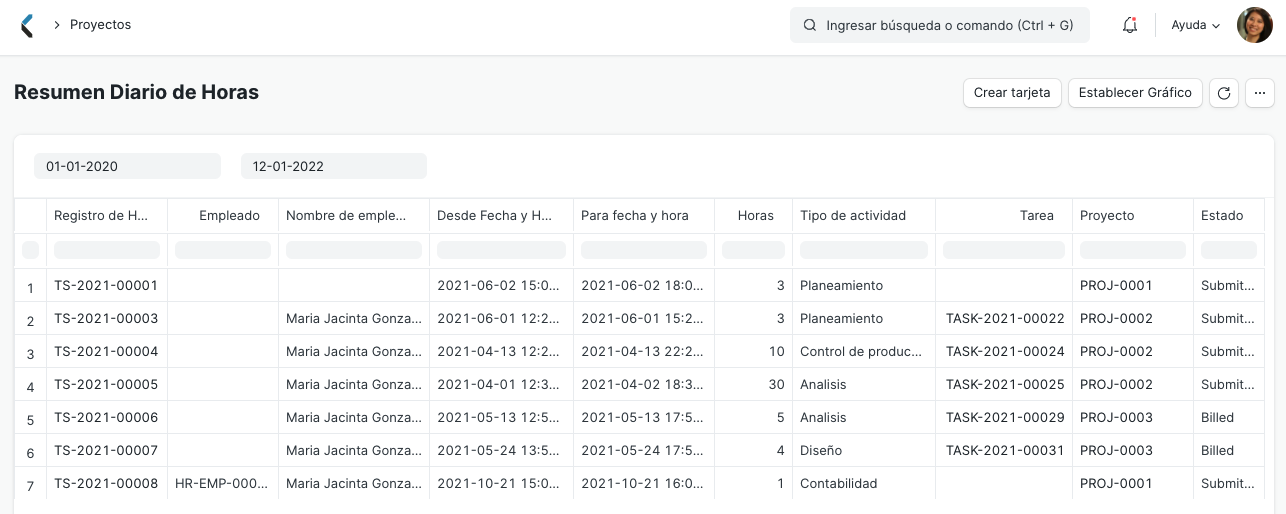Click the magnifier icon in search bar
Image resolution: width=1286 pixels, height=514 pixels.
(x=809, y=25)
